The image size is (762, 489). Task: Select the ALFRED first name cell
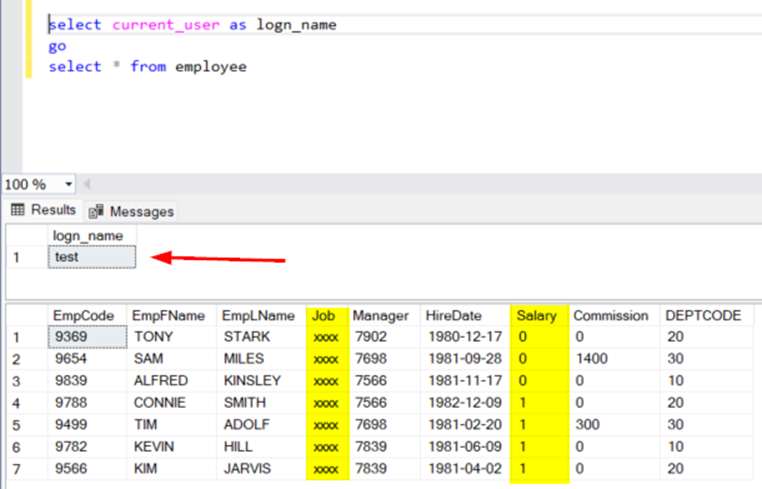pyautogui.click(x=172, y=381)
